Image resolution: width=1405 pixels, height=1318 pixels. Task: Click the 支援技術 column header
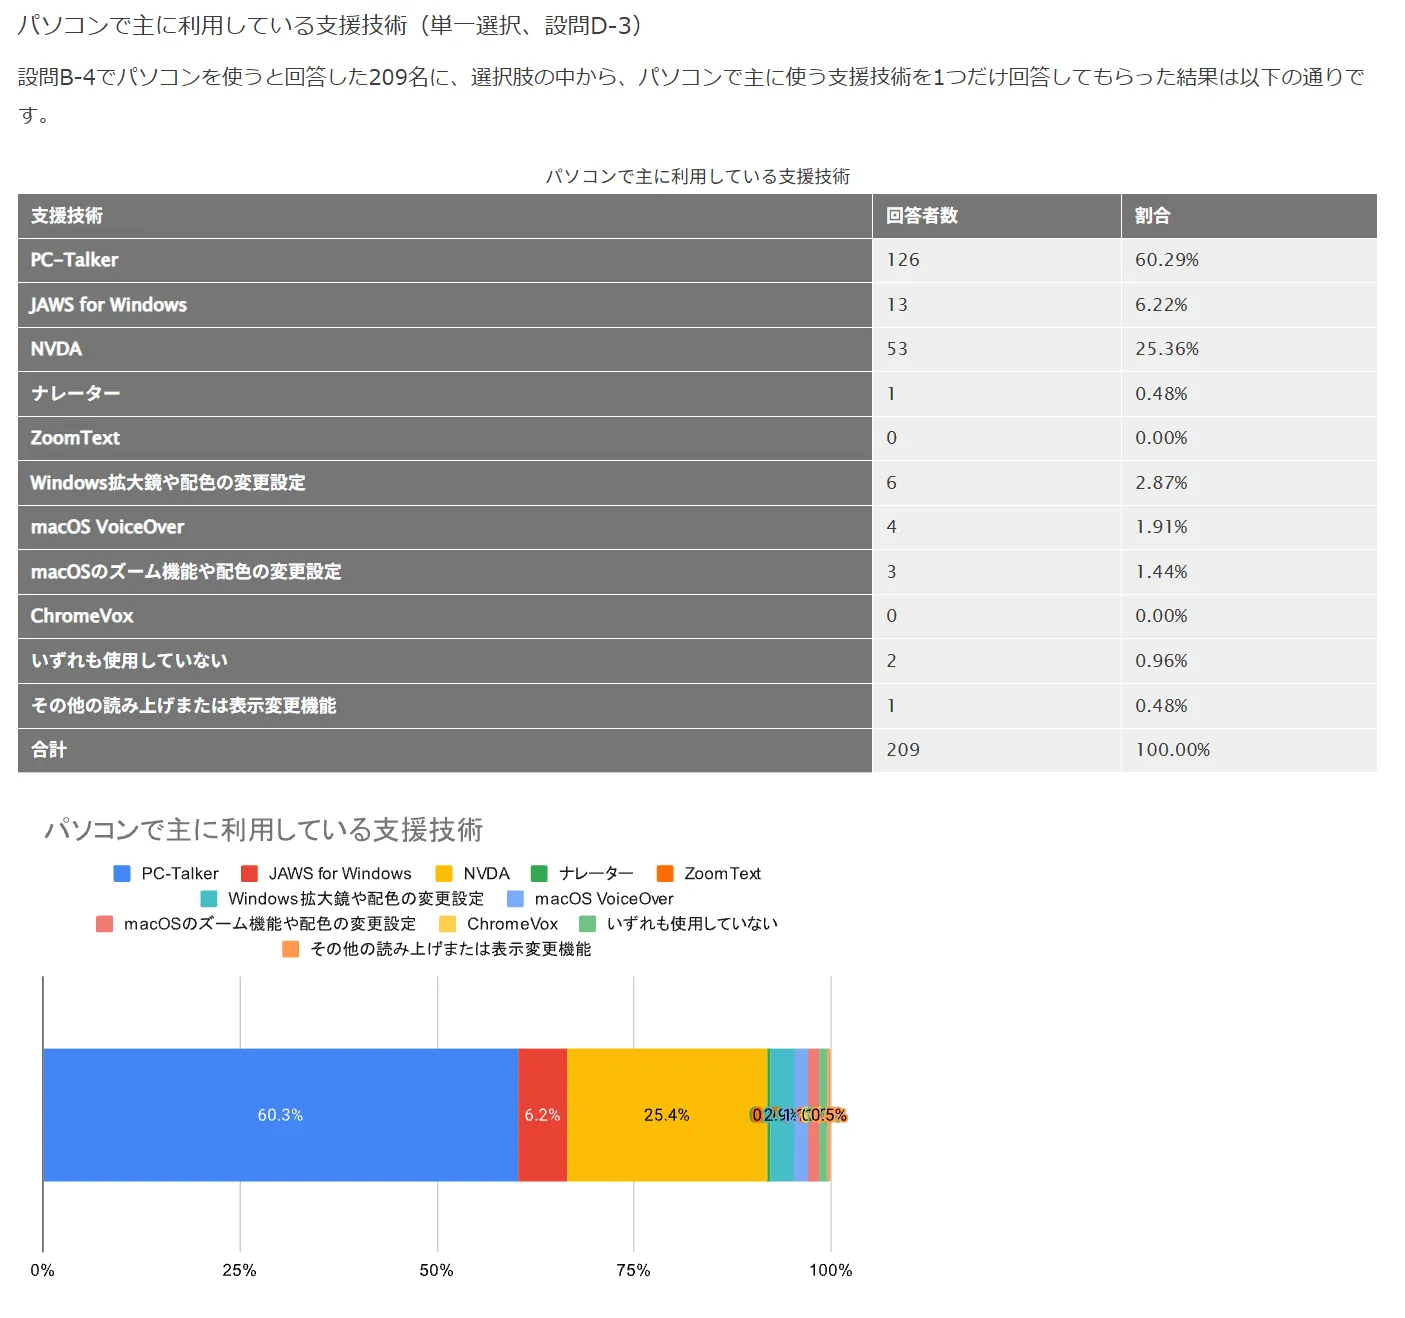pyautogui.click(x=445, y=216)
